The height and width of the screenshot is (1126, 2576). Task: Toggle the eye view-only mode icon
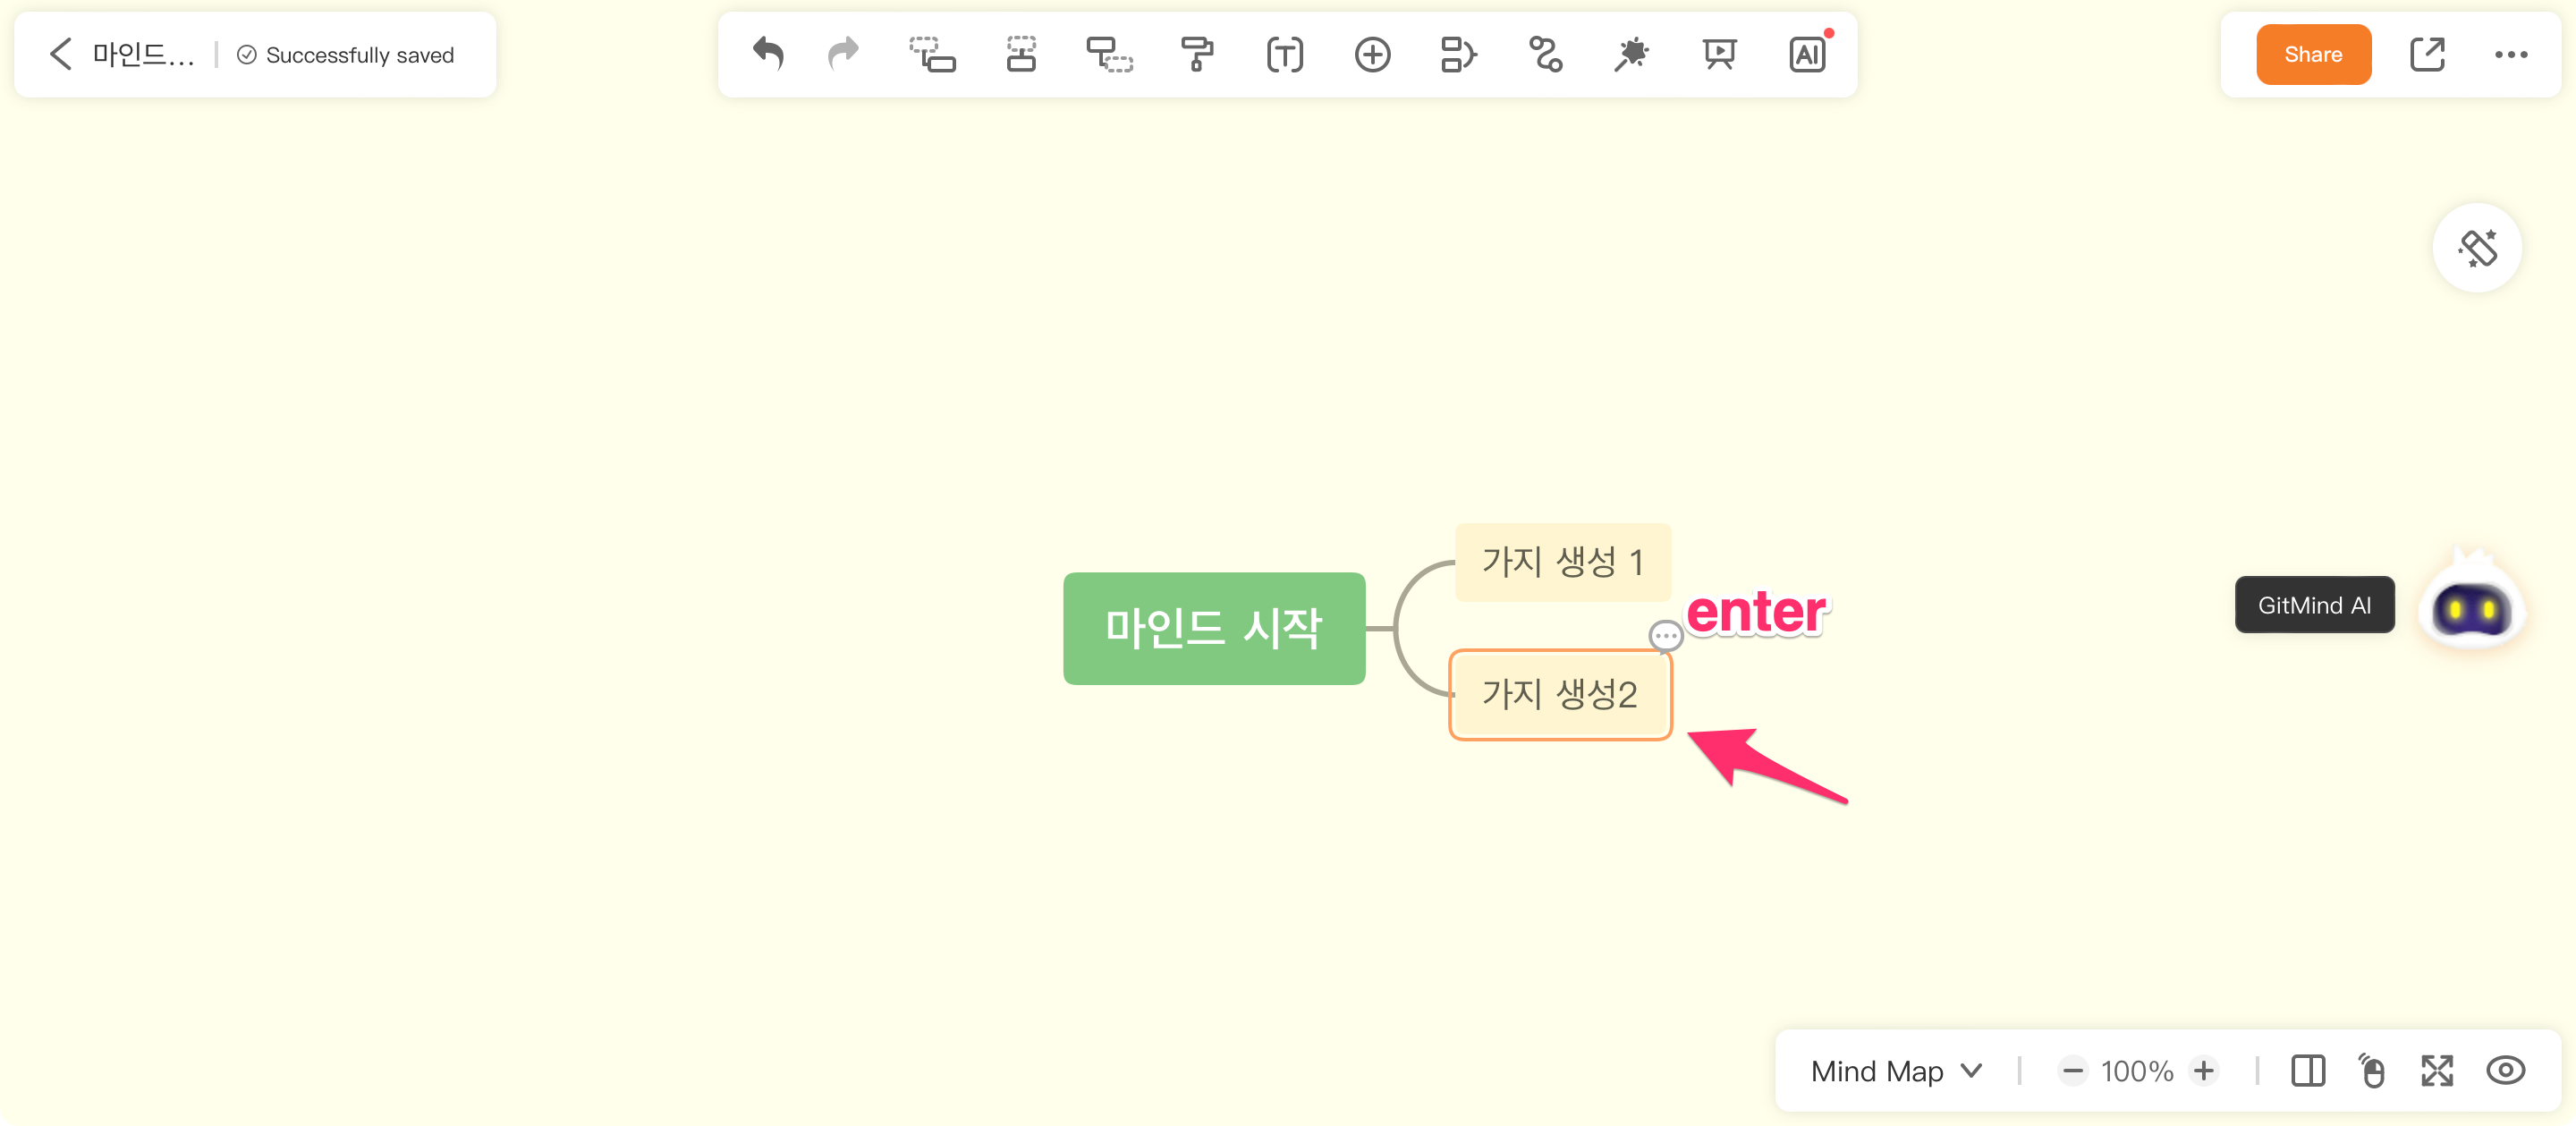[2505, 1070]
